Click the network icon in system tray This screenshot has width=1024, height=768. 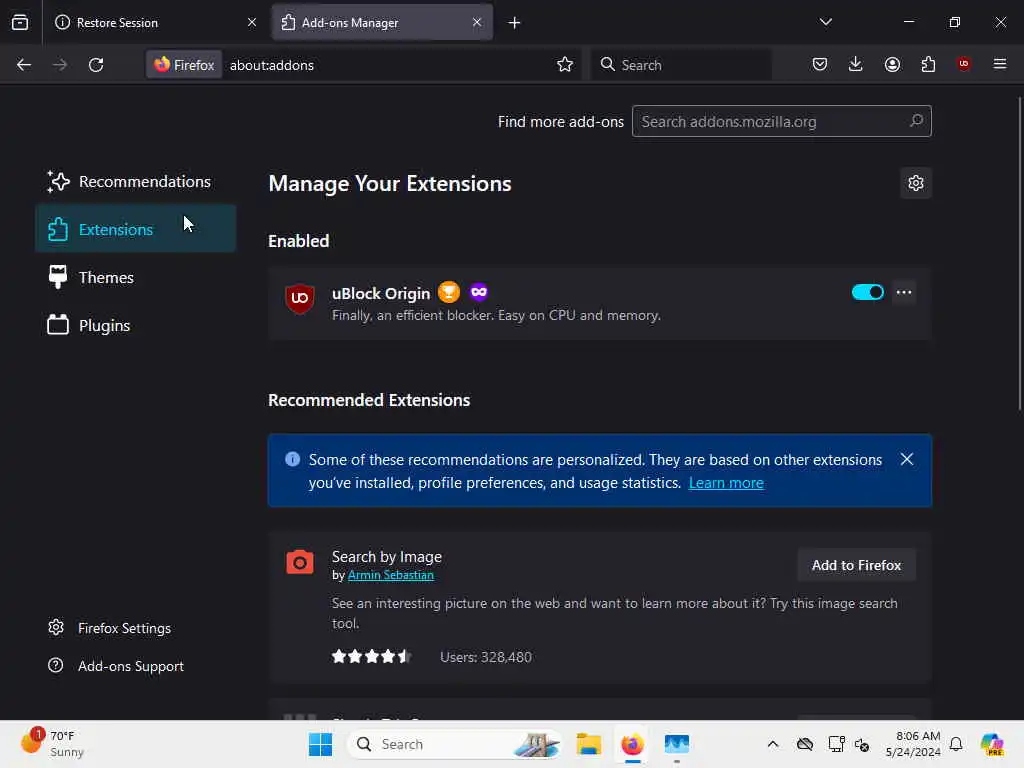click(x=836, y=744)
